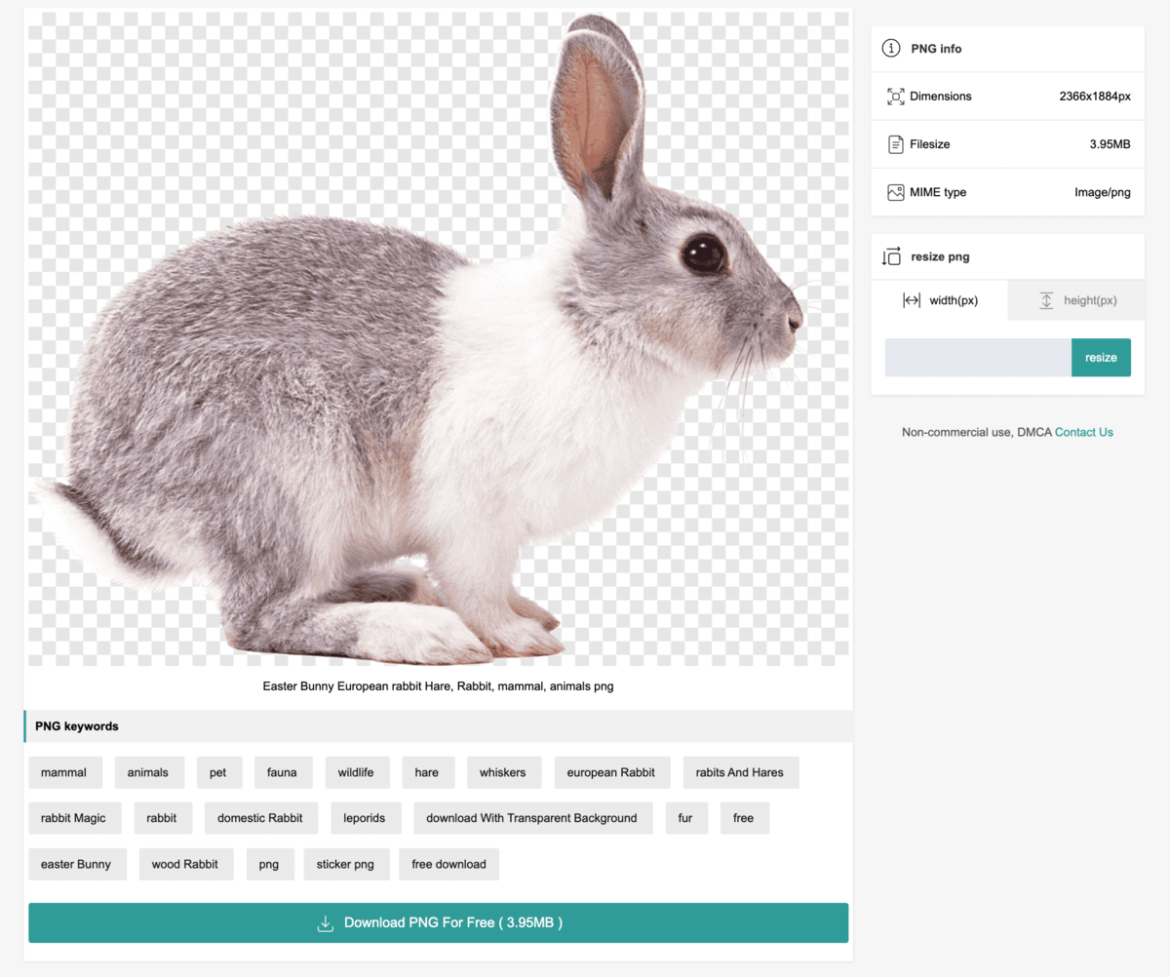
Task: Click the rabbit image preview
Action: pos(438,337)
